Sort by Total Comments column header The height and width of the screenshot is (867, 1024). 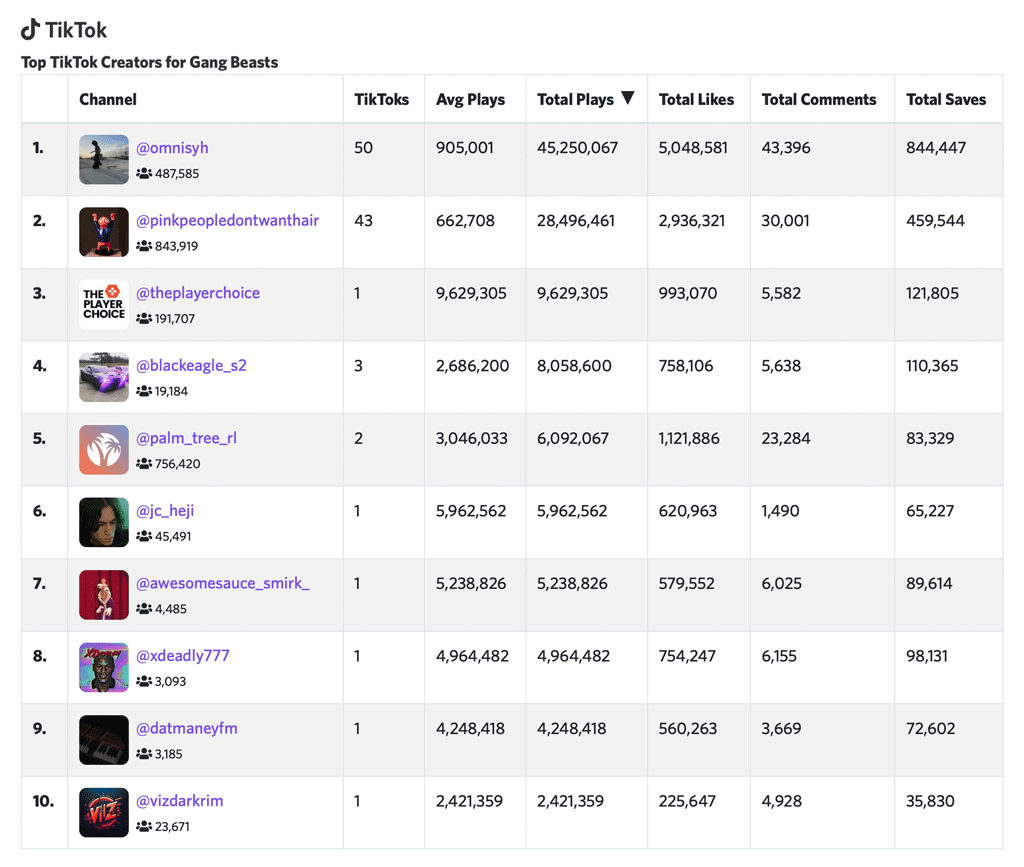coord(818,100)
